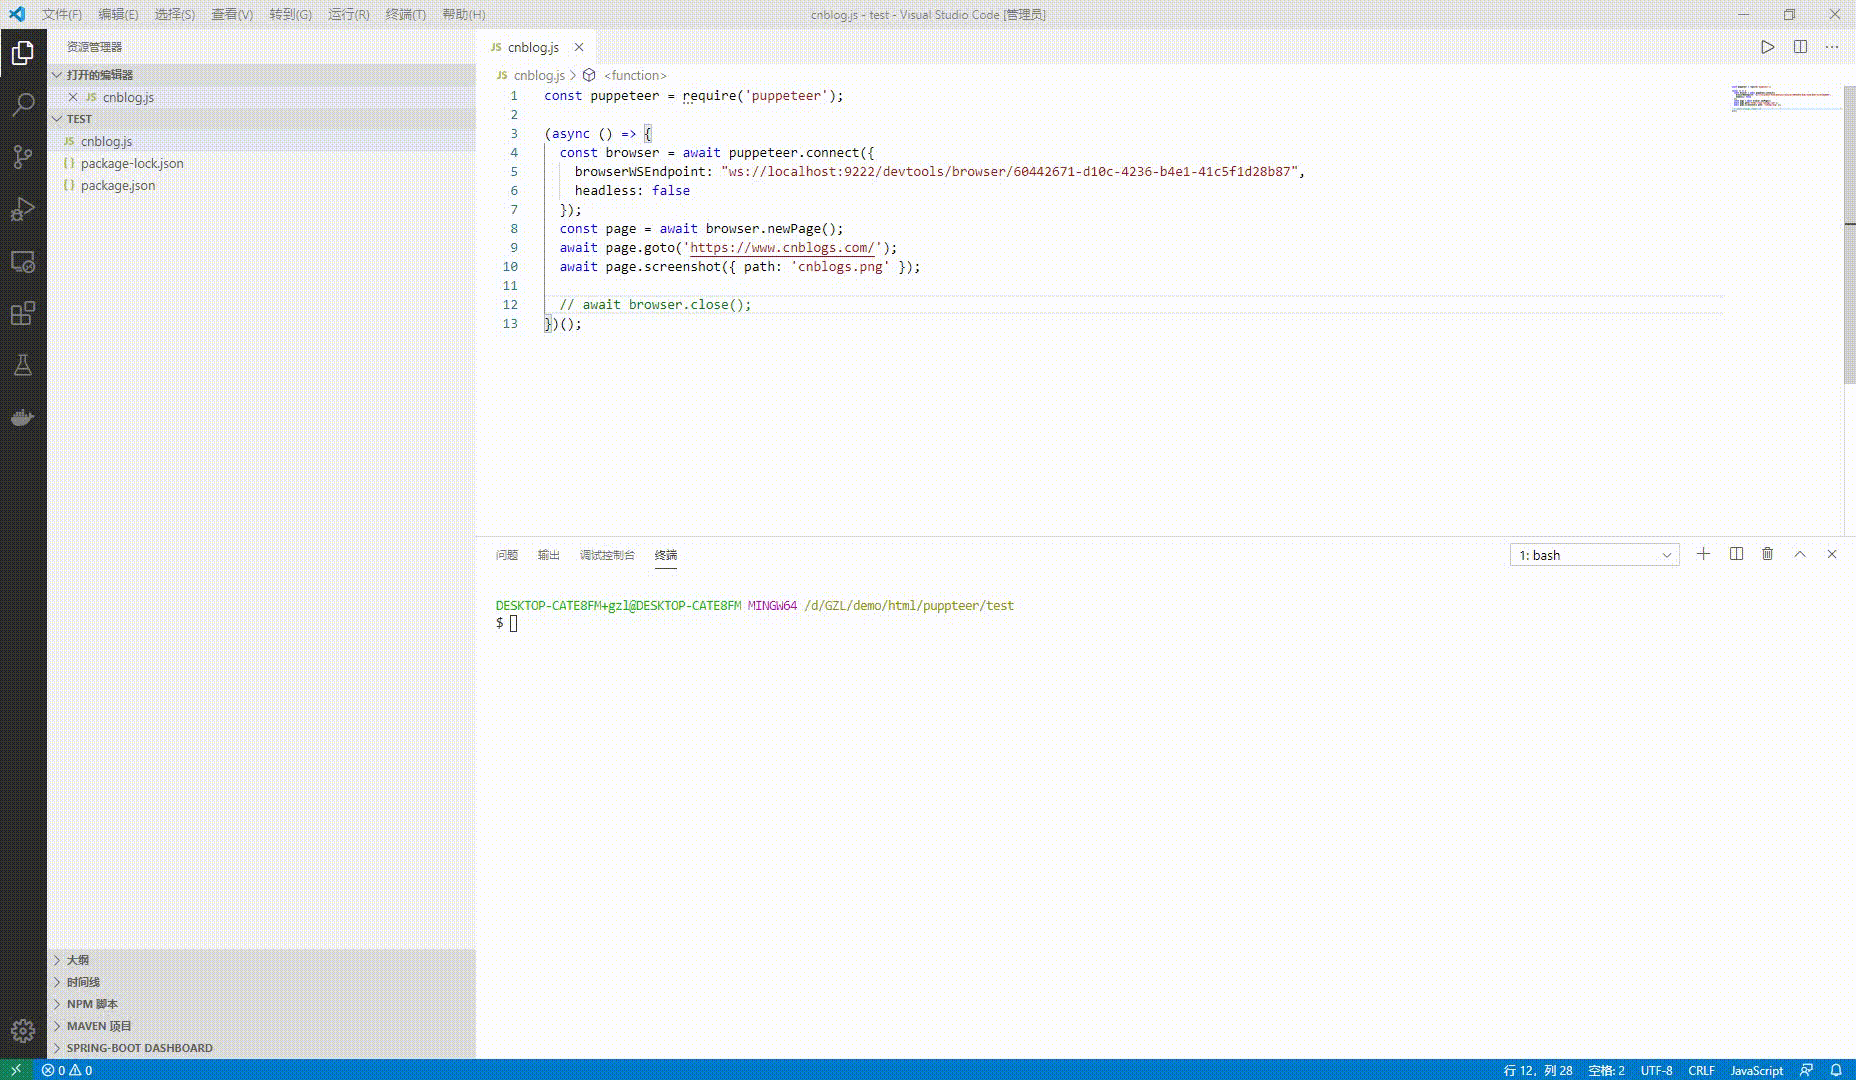Viewport: 1856px width, 1080px height.
Task: Change indentation via 空格: 2
Action: 1606,1070
